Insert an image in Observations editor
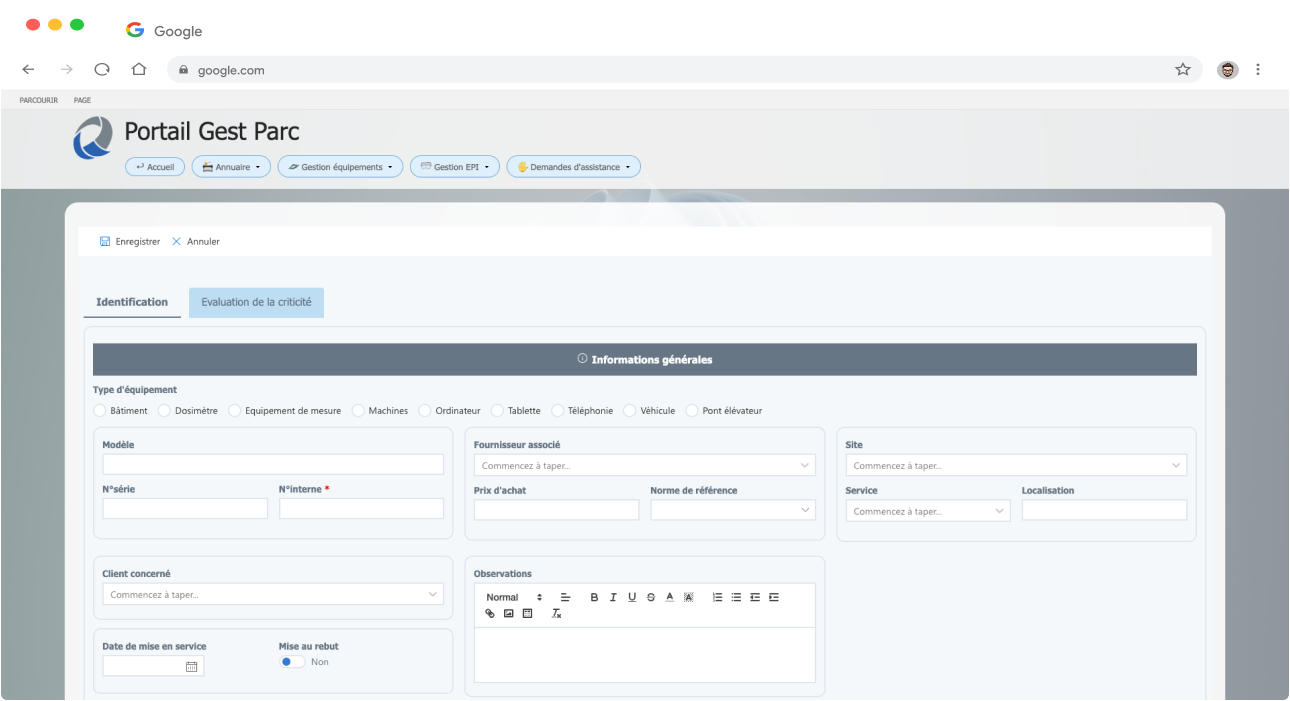The height and width of the screenshot is (701, 1290). click(508, 613)
